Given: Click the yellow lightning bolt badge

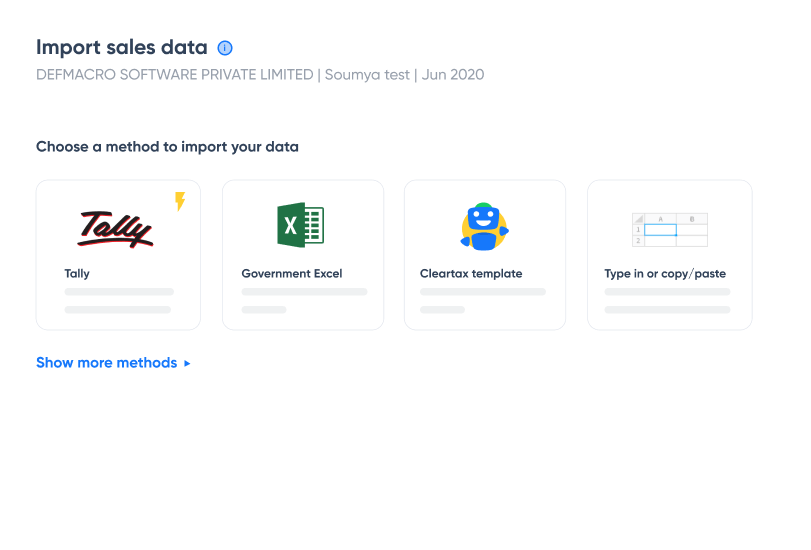Looking at the screenshot, I should click(180, 201).
